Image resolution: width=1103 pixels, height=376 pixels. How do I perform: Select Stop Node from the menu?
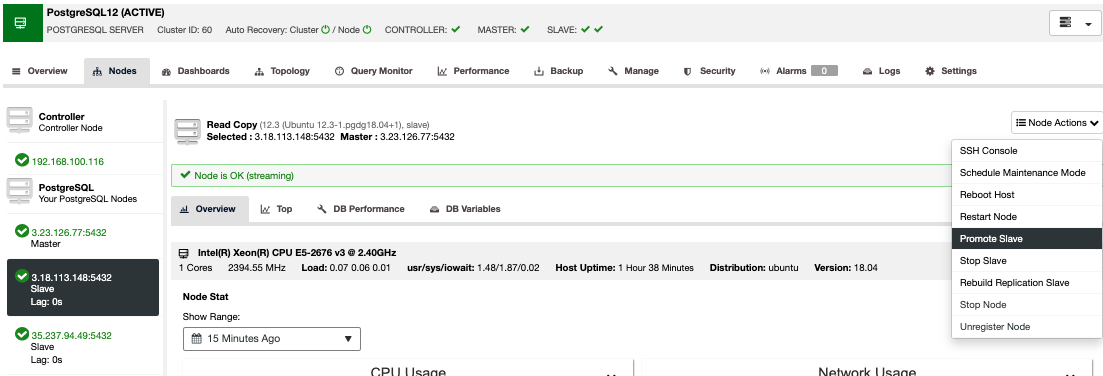pos(1026,305)
